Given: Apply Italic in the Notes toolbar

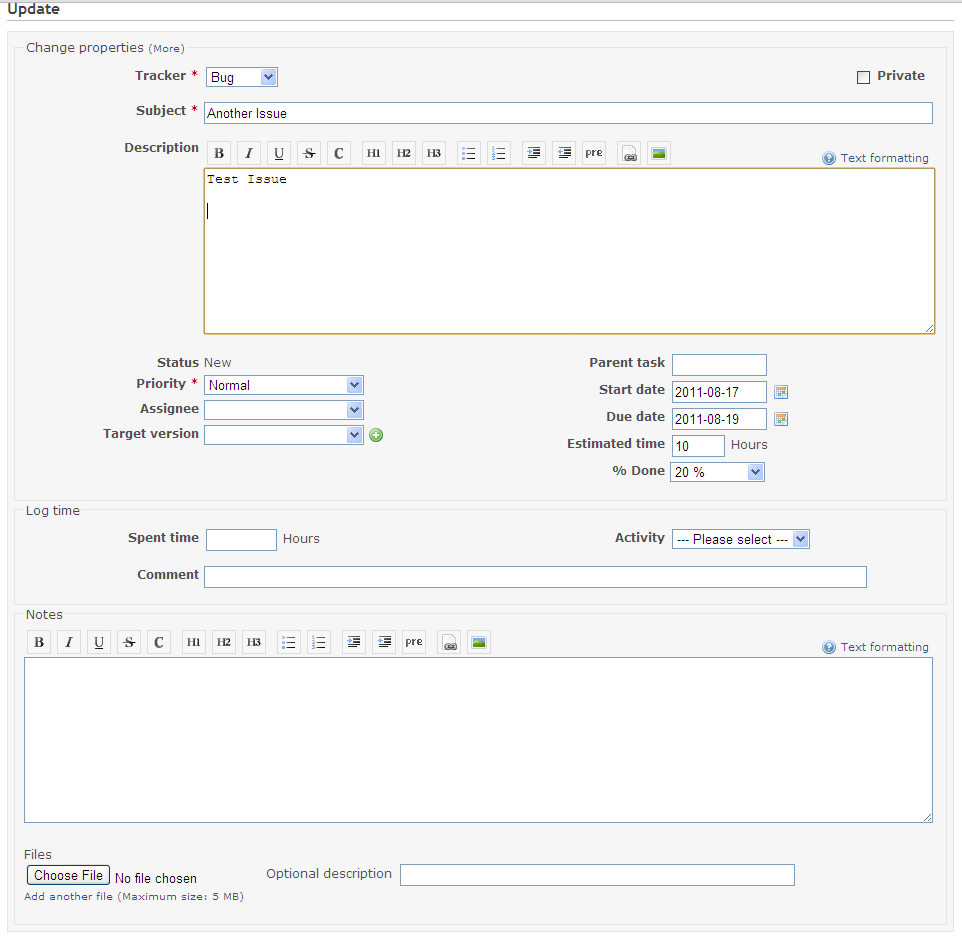Looking at the screenshot, I should point(69,642).
